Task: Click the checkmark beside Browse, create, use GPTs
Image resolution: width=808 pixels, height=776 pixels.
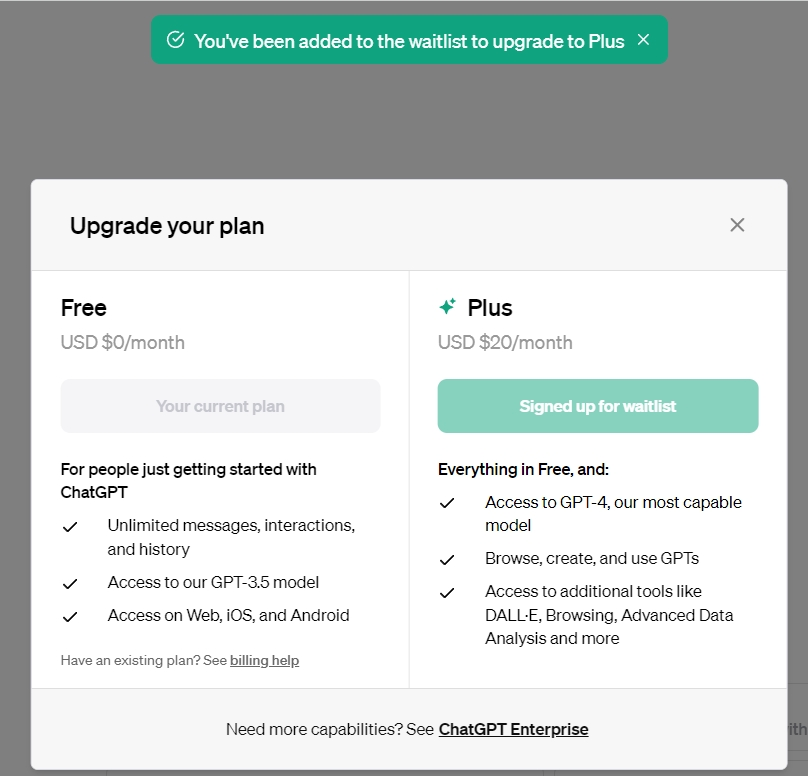Action: (447, 560)
